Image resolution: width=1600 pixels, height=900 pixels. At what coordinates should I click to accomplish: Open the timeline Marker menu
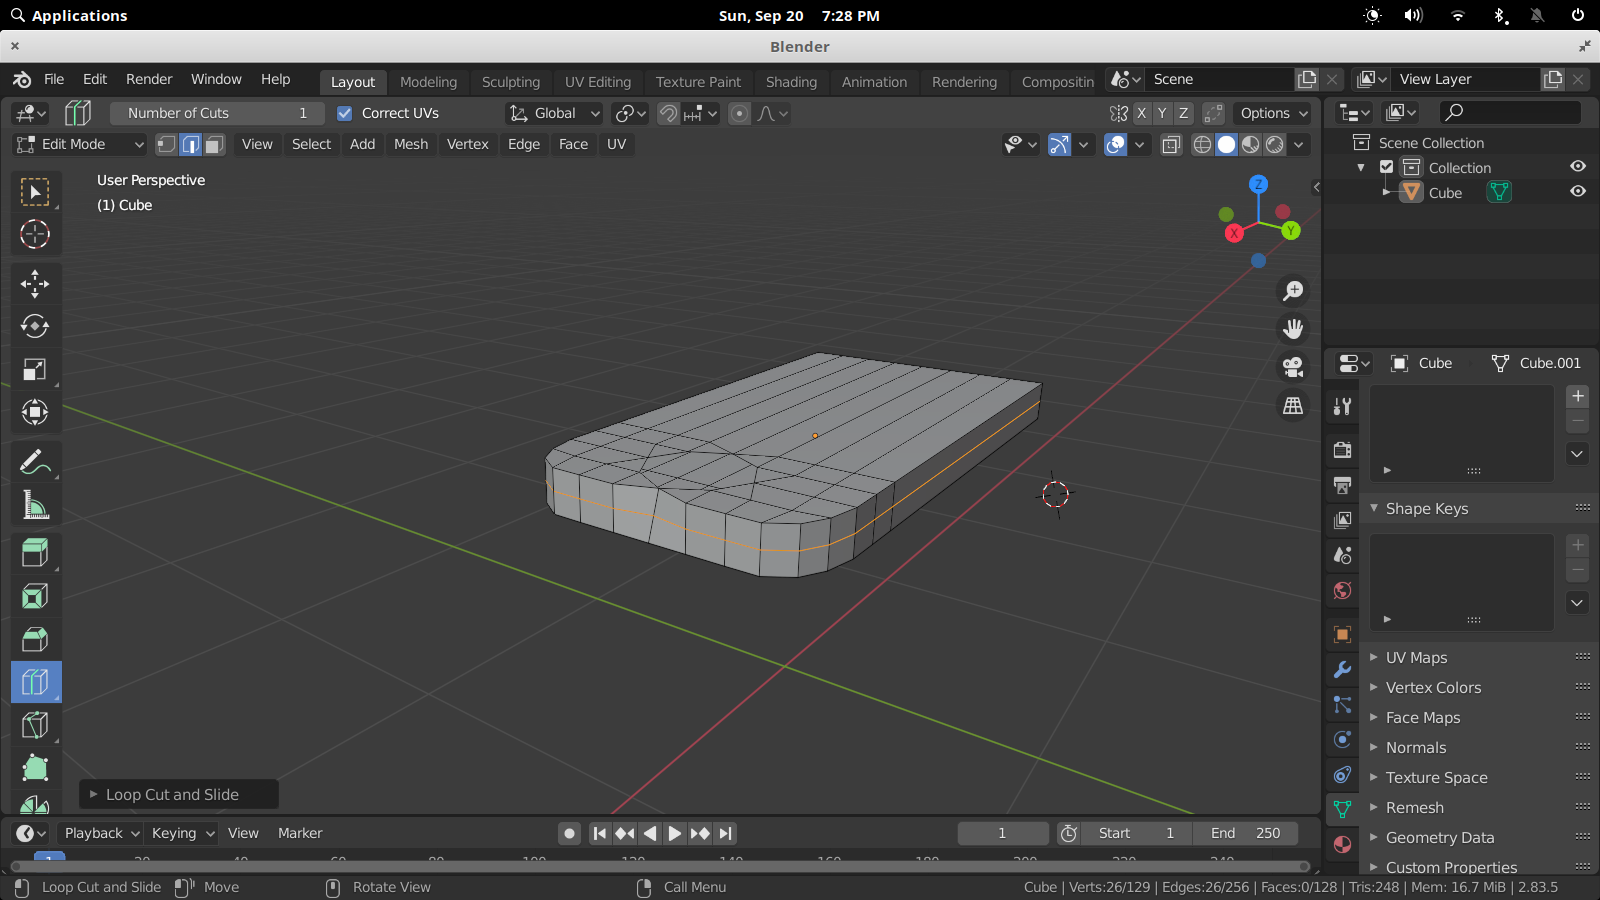(300, 833)
